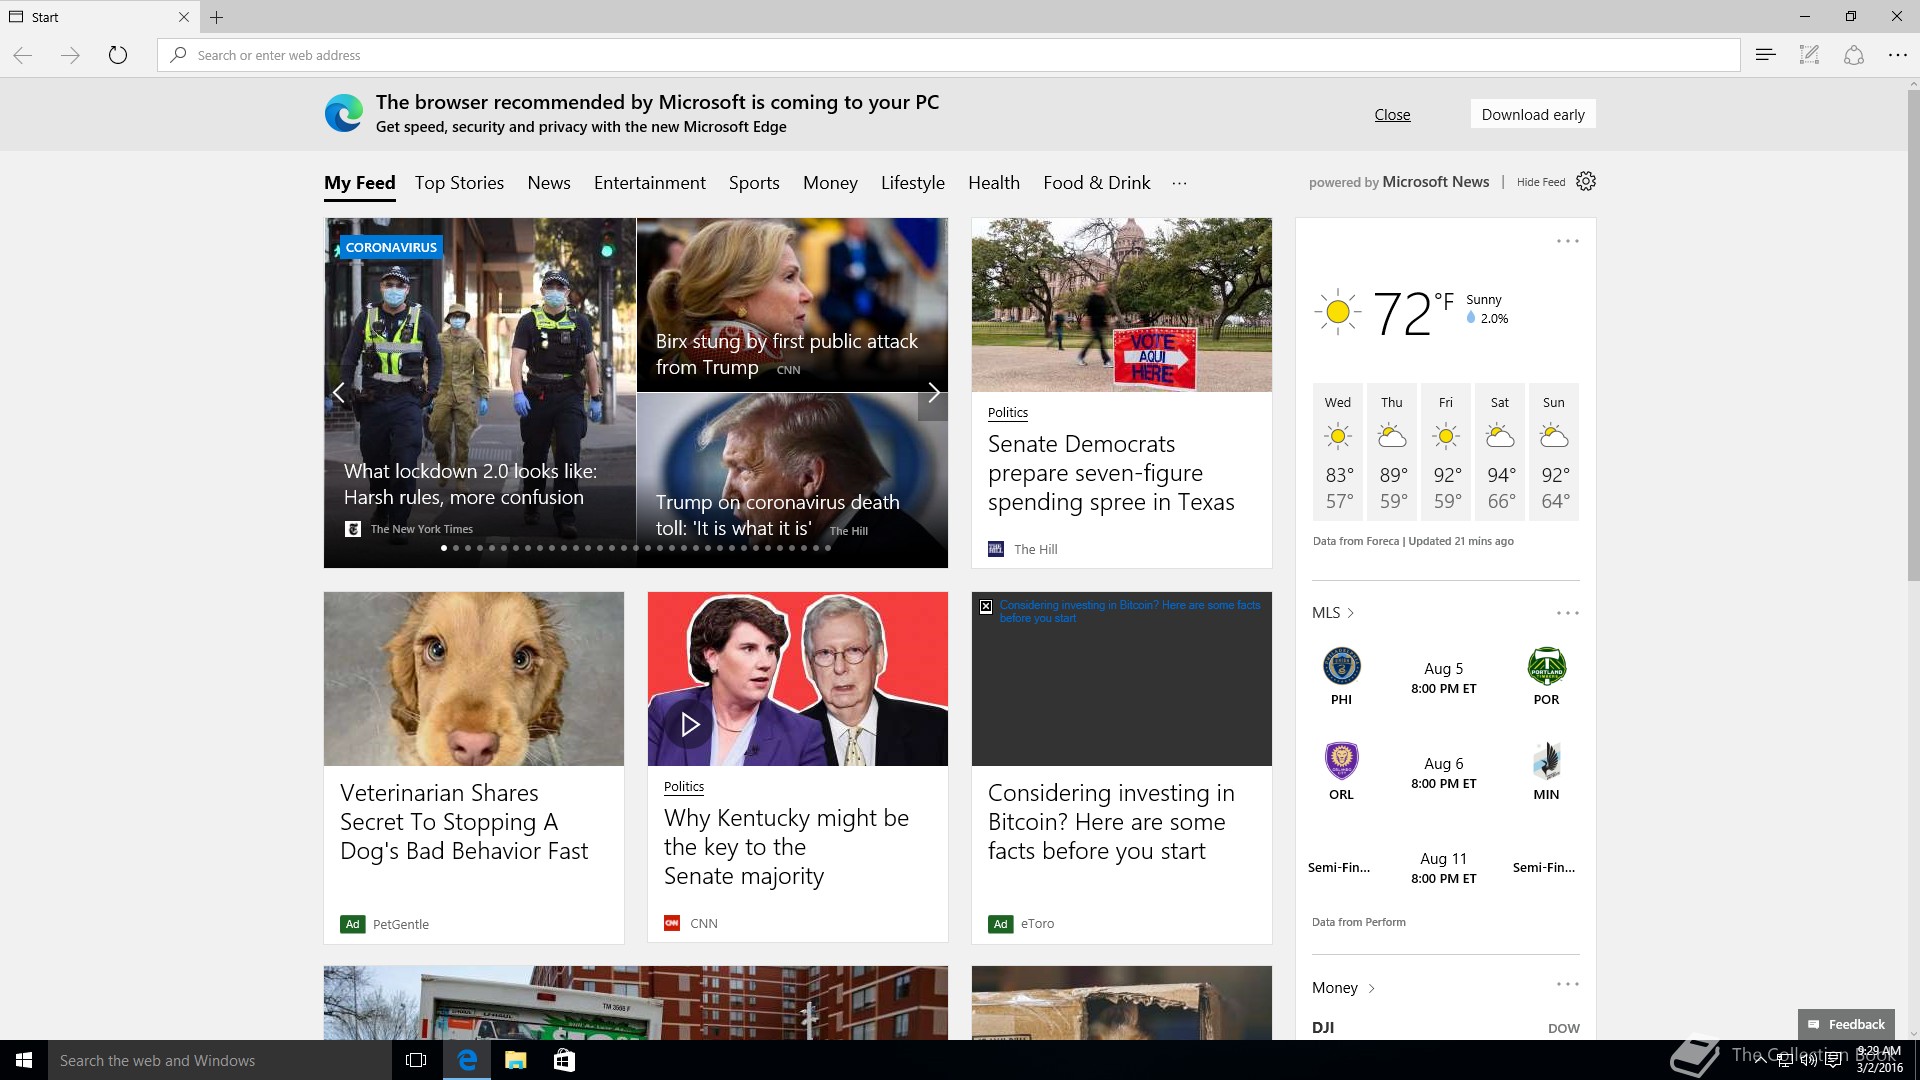This screenshot has height=1080, width=1920.
Task: Open Task View on the taskbar
Action: 416,1060
